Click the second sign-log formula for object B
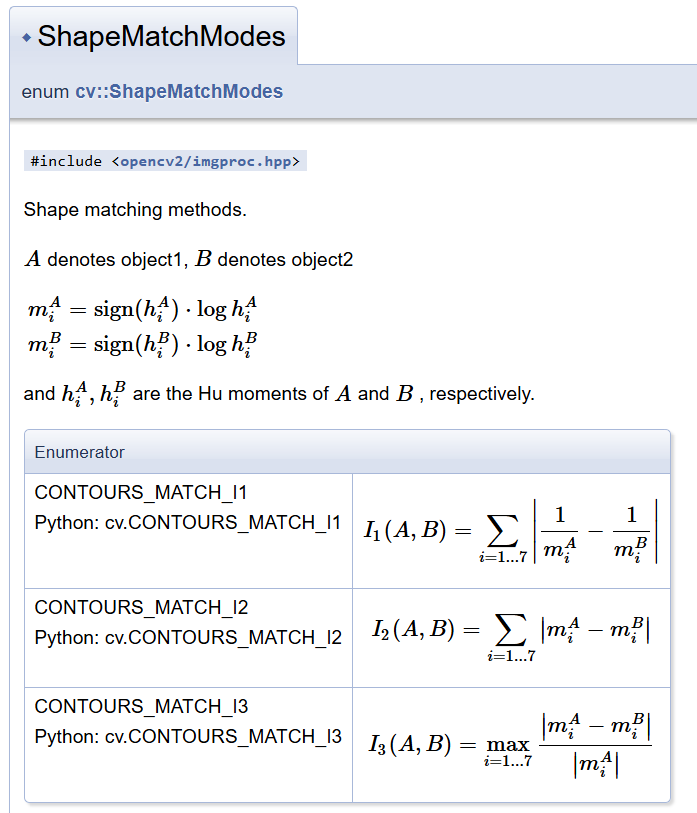This screenshot has width=697, height=813. pyautogui.click(x=143, y=345)
